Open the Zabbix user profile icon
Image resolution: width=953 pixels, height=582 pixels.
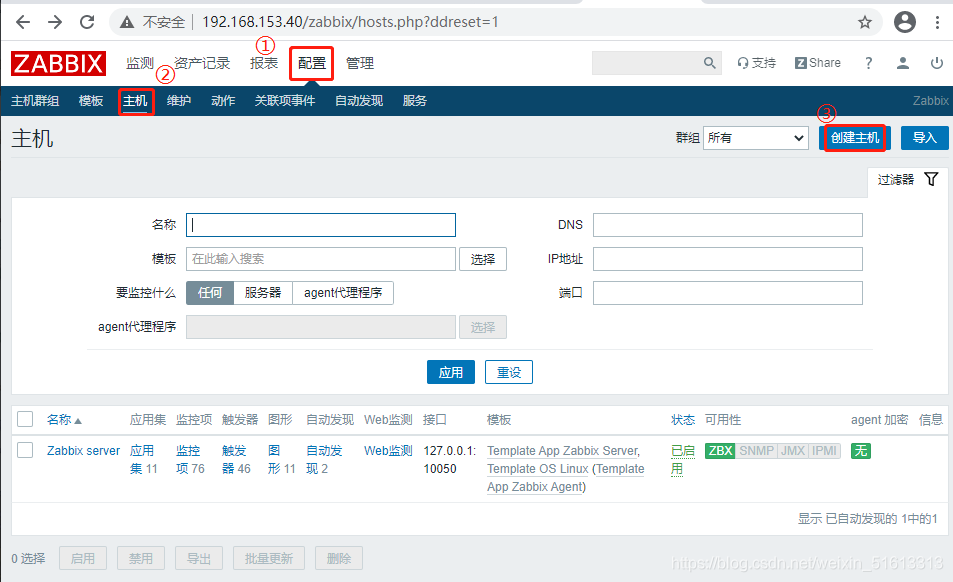[903, 63]
